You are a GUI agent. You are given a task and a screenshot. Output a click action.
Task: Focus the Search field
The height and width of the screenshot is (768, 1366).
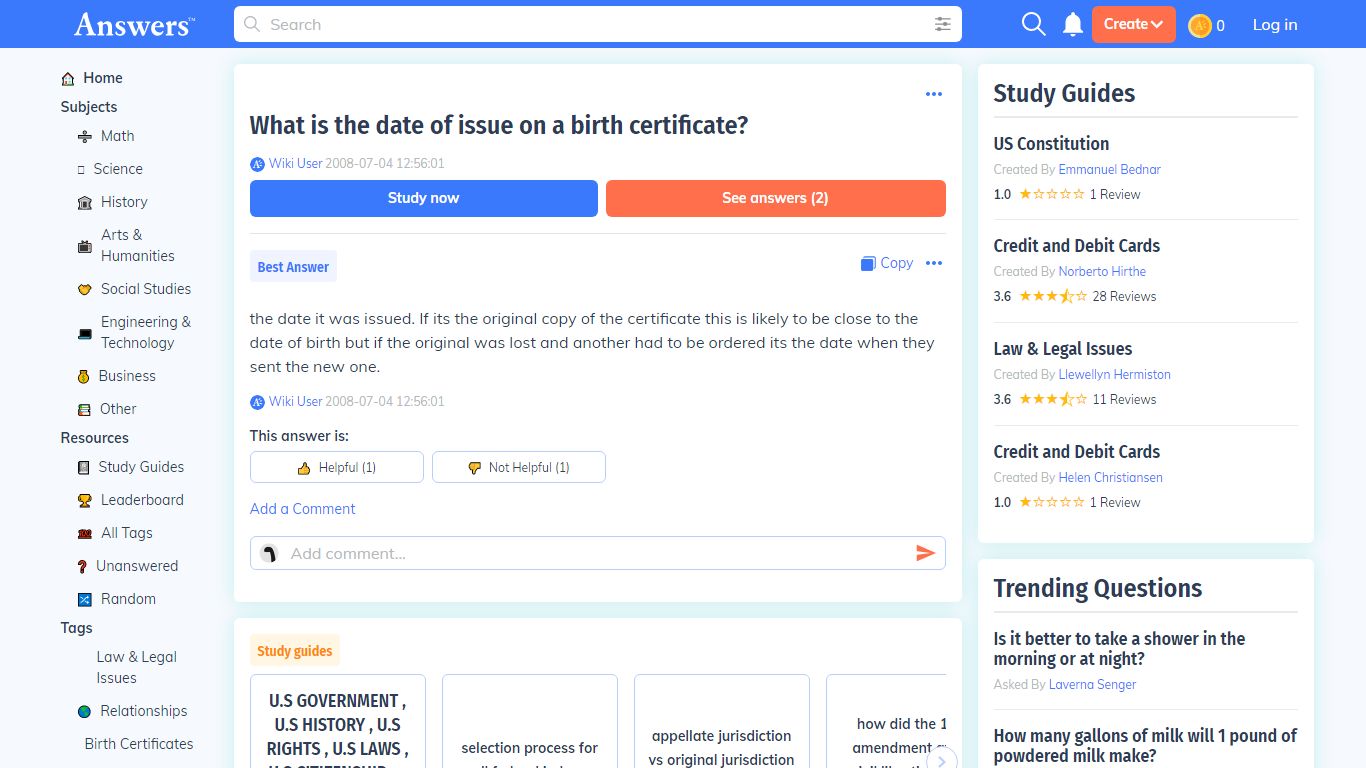pyautogui.click(x=597, y=24)
